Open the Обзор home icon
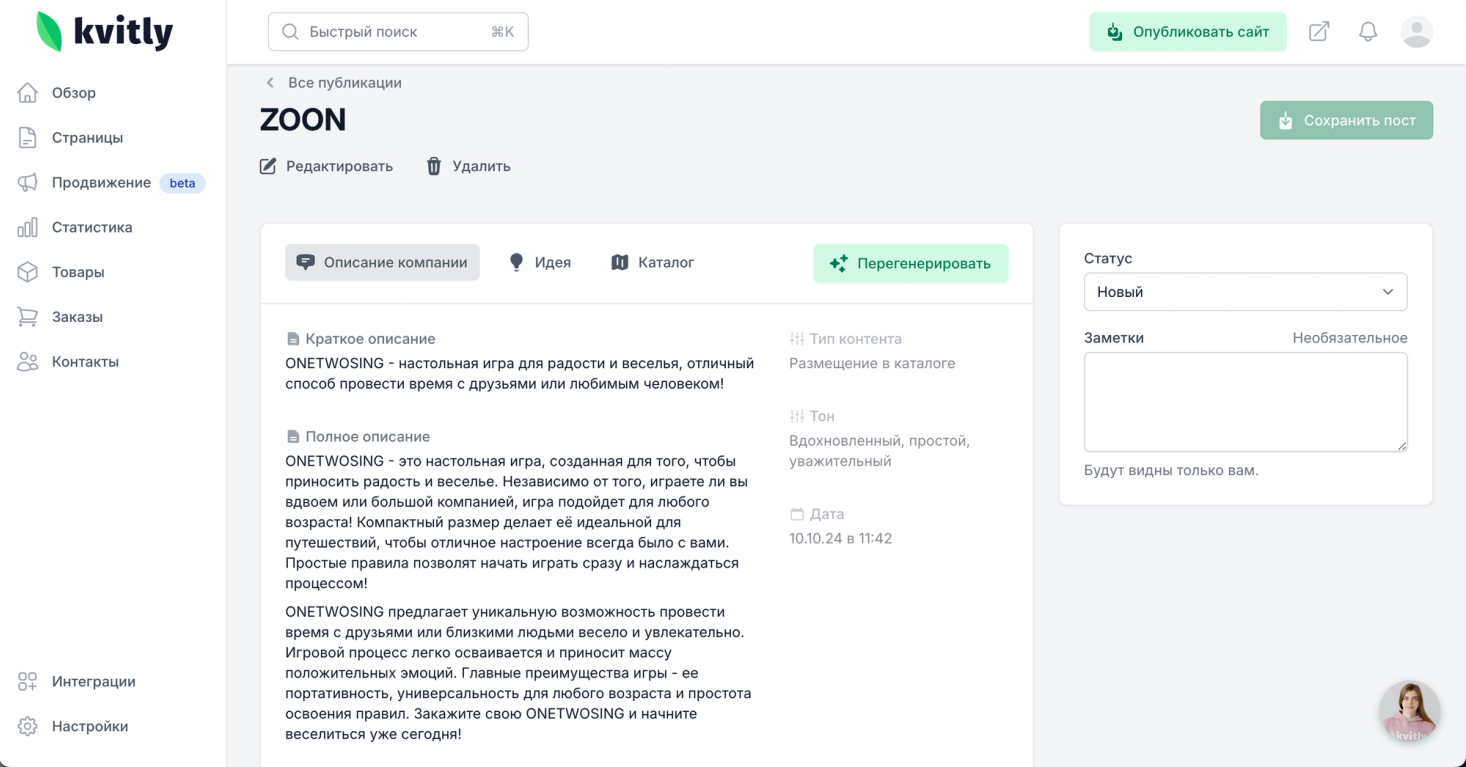 tap(28, 93)
